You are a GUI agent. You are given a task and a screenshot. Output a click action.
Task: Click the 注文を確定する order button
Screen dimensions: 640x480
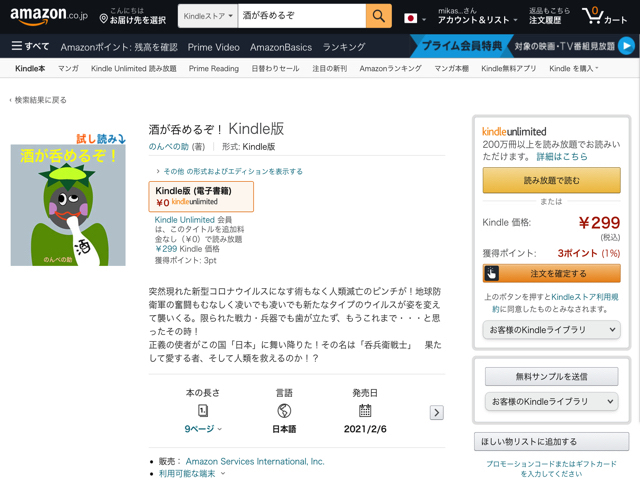(551, 273)
